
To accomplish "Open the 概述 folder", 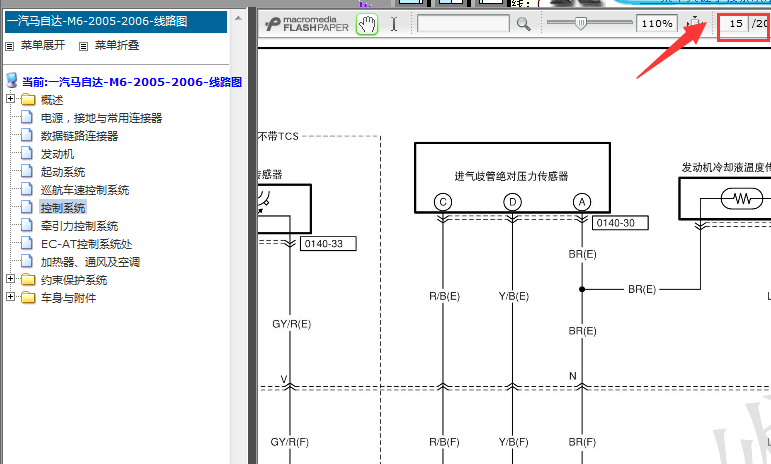I will coord(52,100).
